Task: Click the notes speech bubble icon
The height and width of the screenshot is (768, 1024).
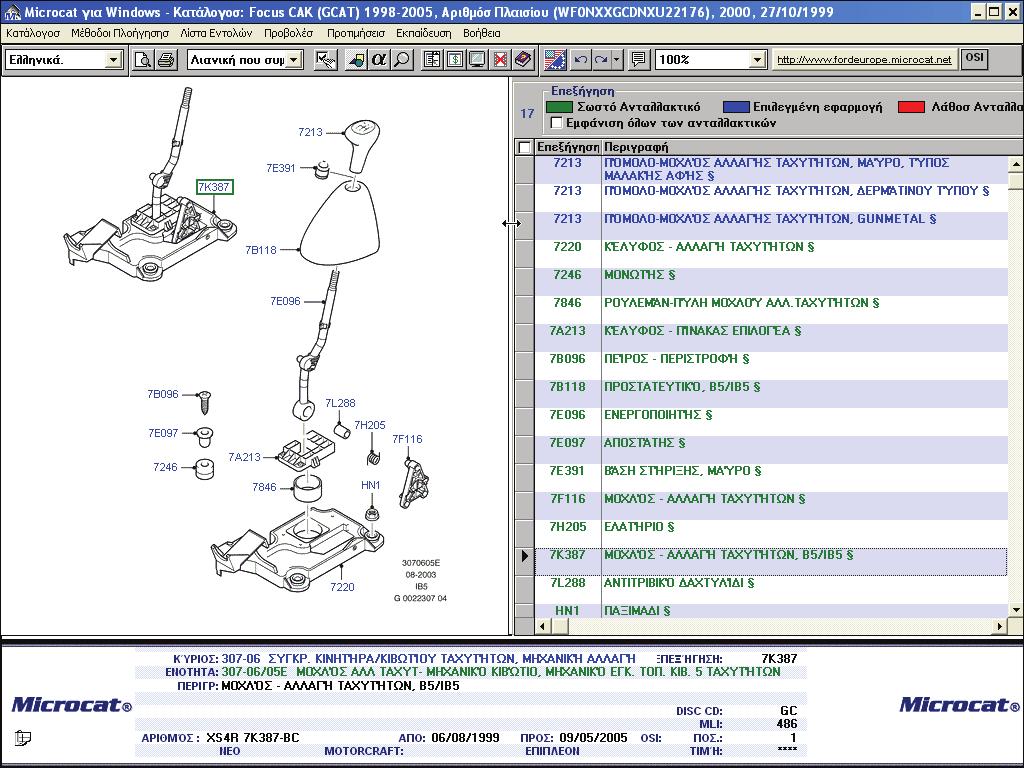Action: (x=638, y=60)
